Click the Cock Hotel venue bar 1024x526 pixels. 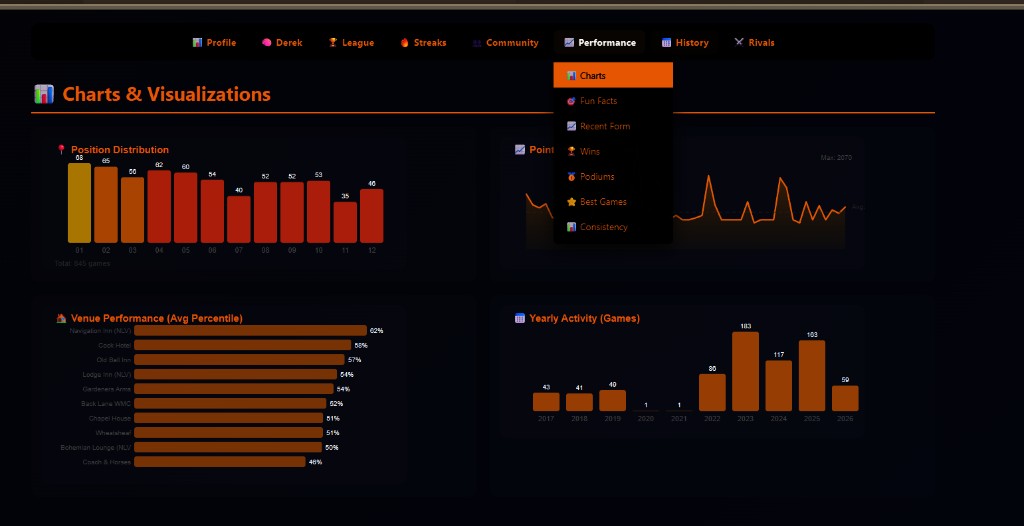(243, 345)
